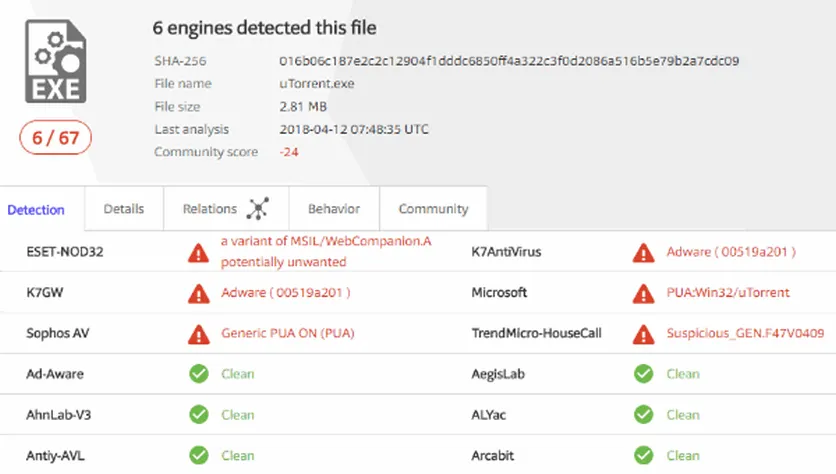Click the Antiy-AVL green clean checkmark
The height and width of the screenshot is (474, 836).
[198, 455]
